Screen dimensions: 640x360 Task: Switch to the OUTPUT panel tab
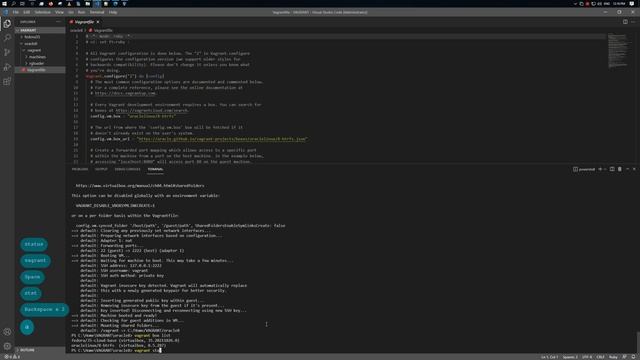101,169
